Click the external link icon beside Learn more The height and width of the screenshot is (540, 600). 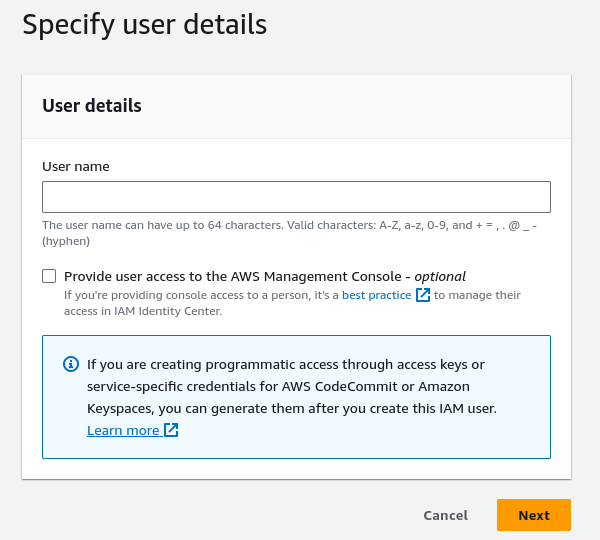[171, 431]
